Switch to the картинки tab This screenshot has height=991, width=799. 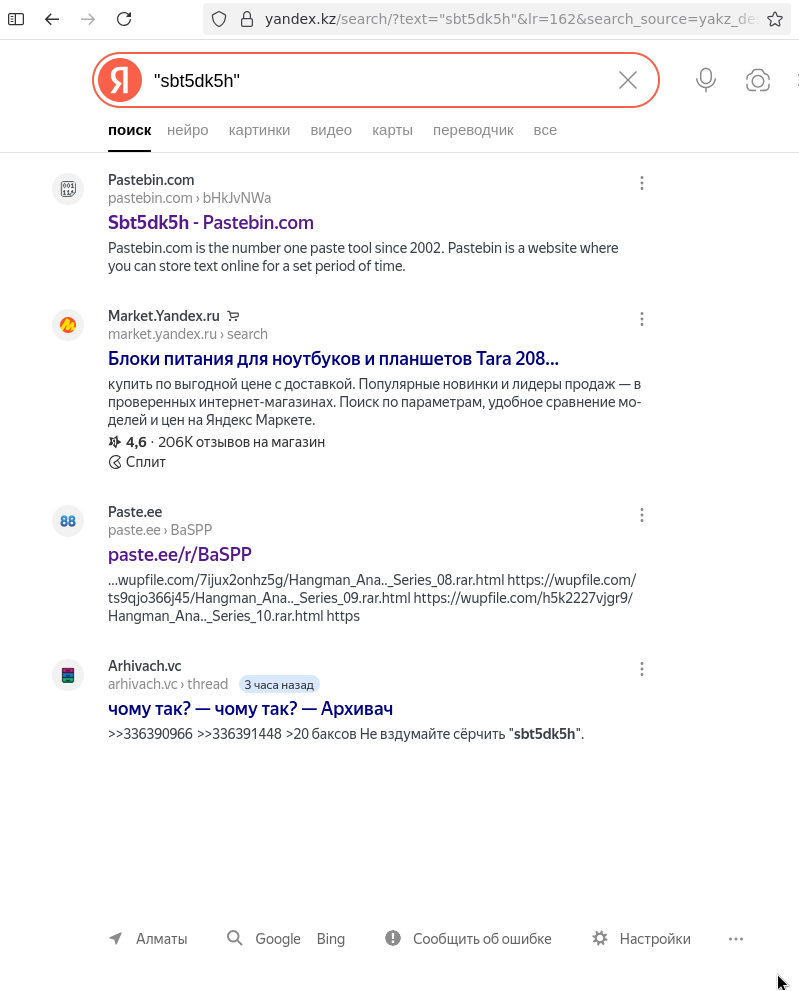click(x=259, y=130)
